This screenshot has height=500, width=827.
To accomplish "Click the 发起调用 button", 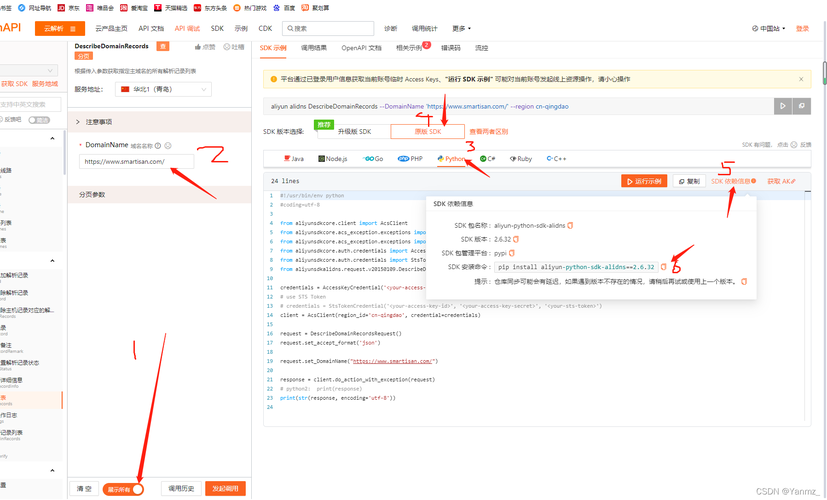I will click(225, 488).
